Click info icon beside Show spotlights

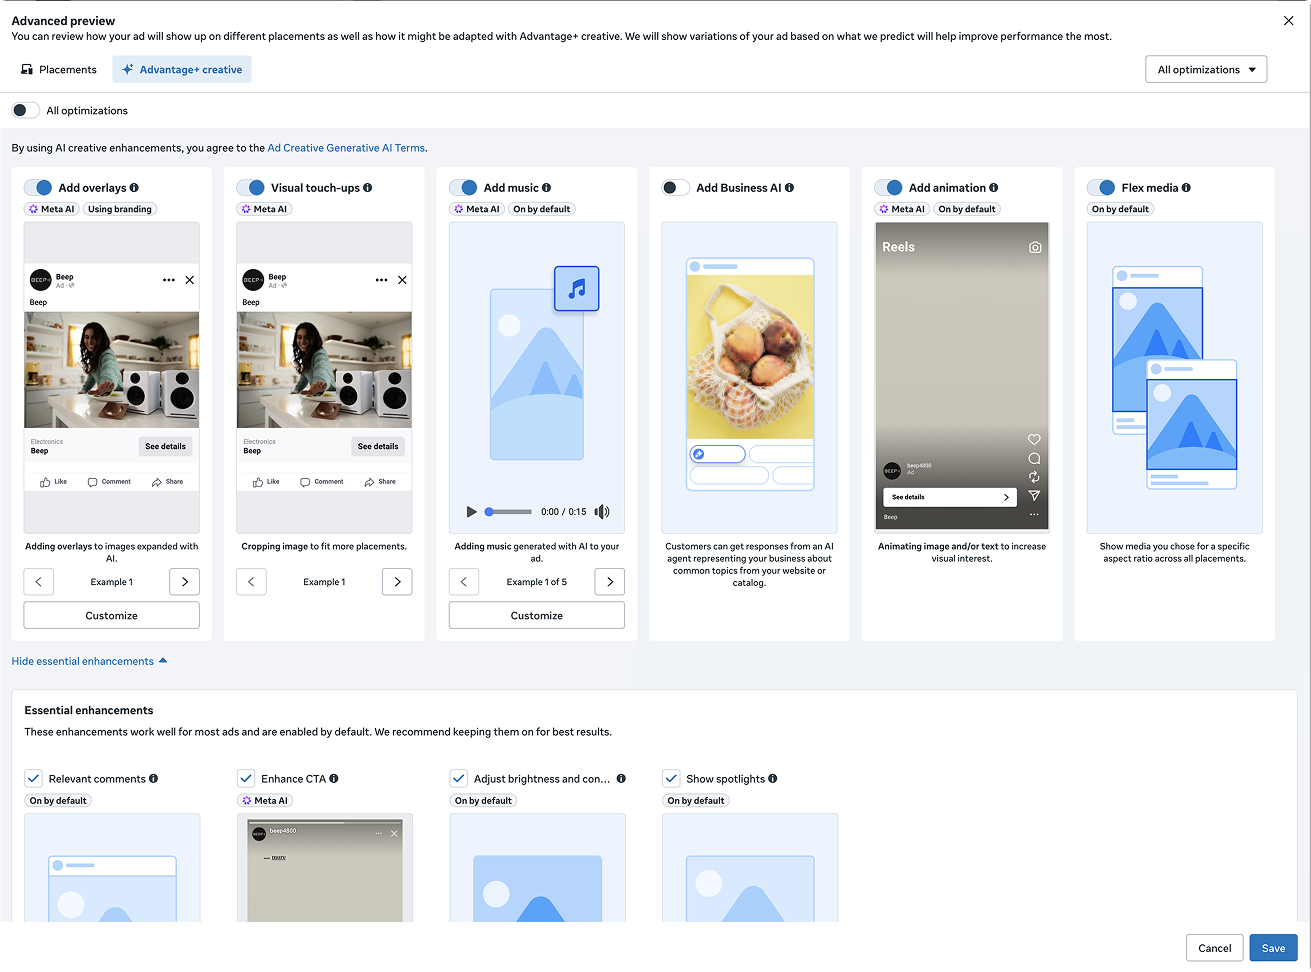(772, 779)
